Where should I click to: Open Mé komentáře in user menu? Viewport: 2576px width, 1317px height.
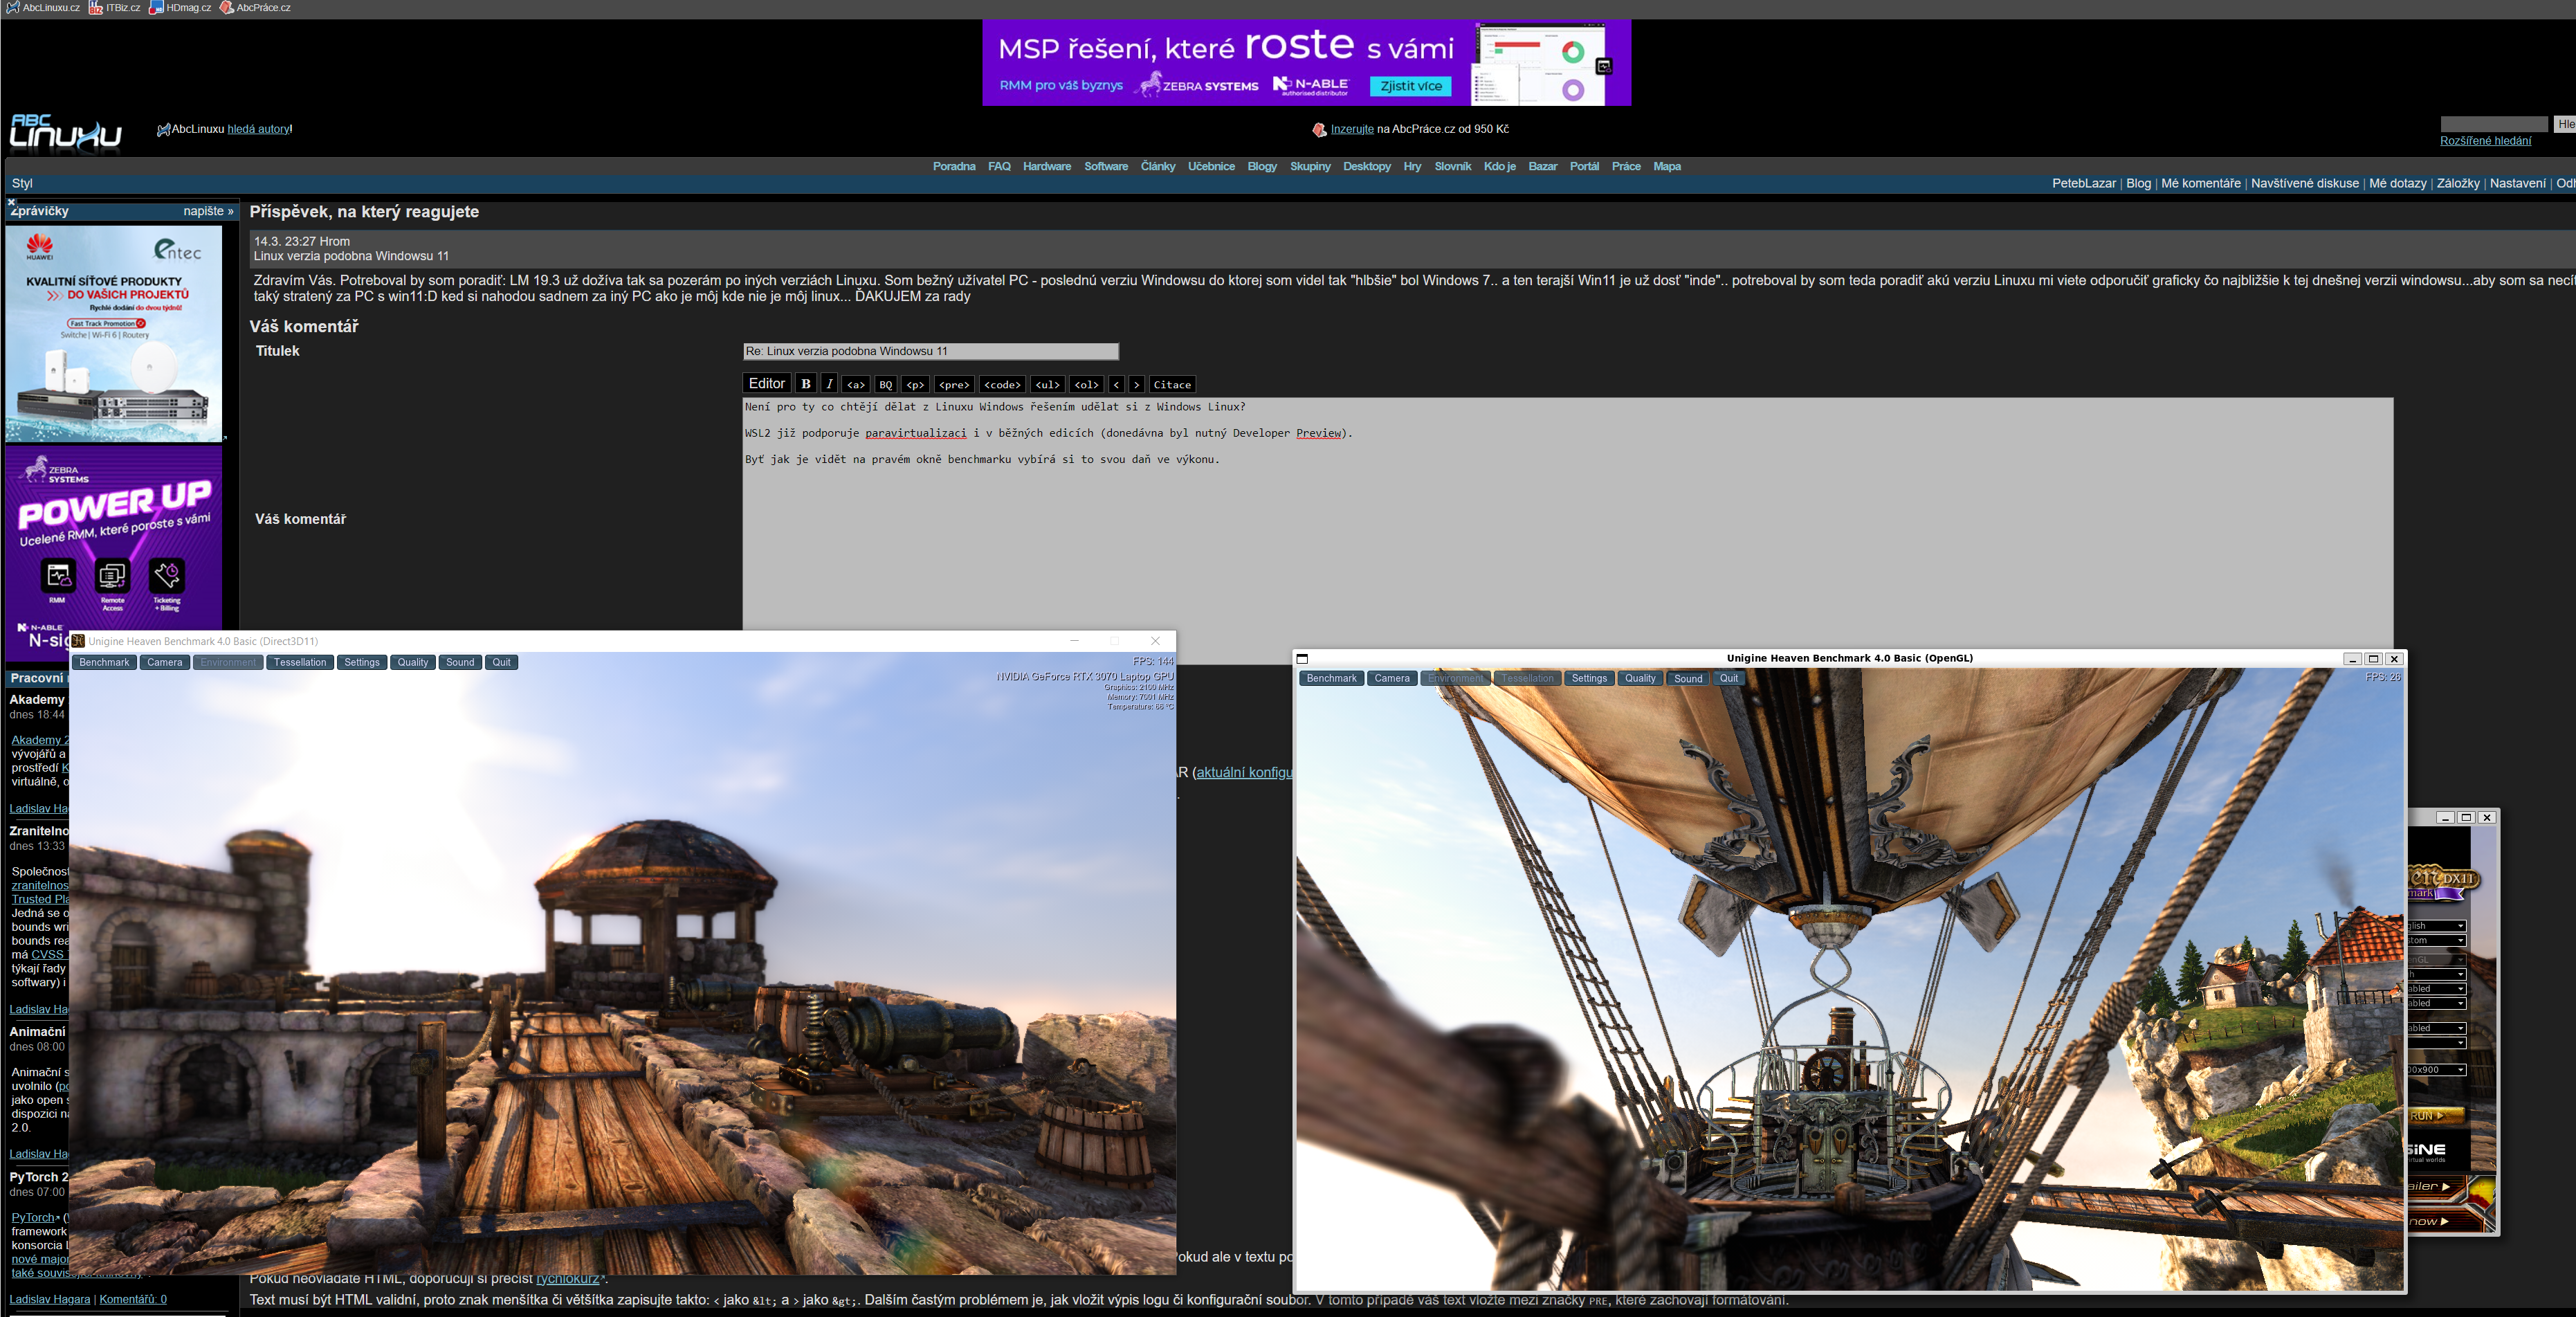2200,184
